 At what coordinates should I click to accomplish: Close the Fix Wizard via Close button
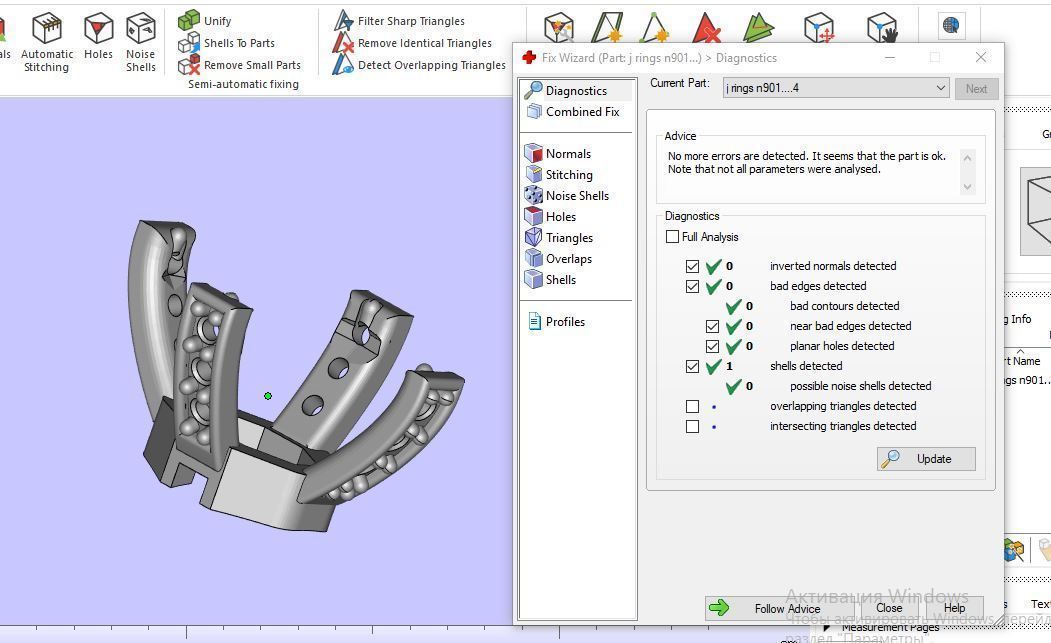[x=889, y=608]
